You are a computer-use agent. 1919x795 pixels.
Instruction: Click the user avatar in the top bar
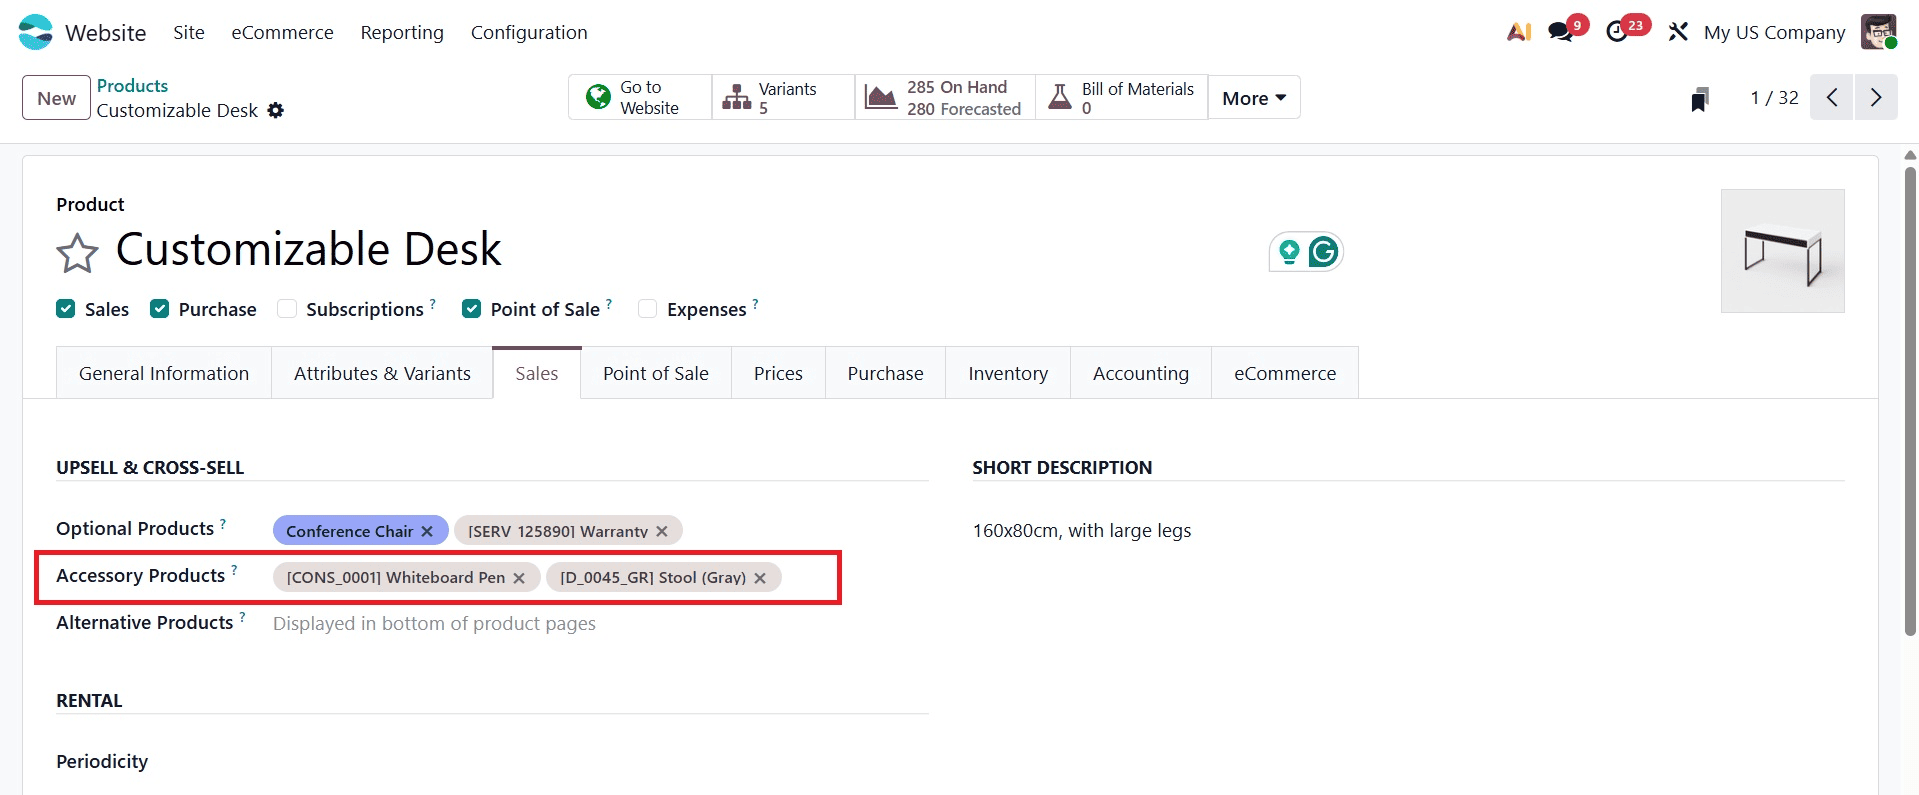point(1879,32)
